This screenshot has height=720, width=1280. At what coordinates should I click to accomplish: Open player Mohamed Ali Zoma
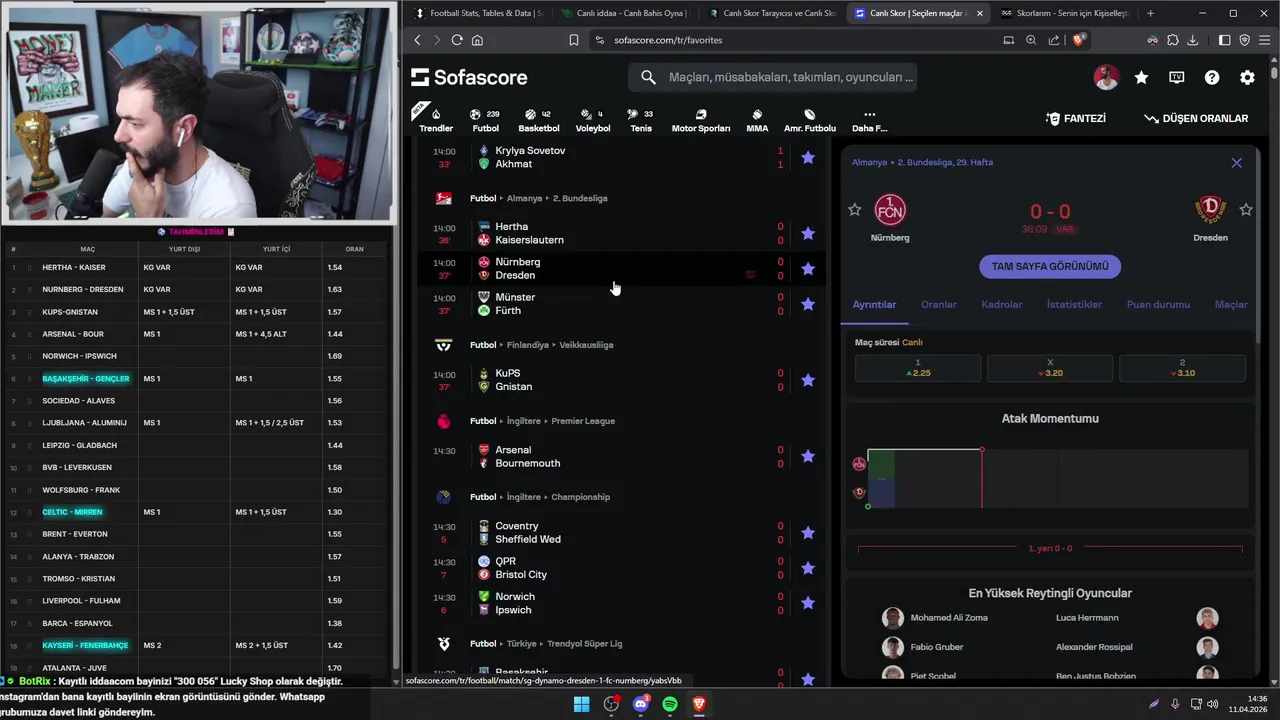click(x=948, y=618)
